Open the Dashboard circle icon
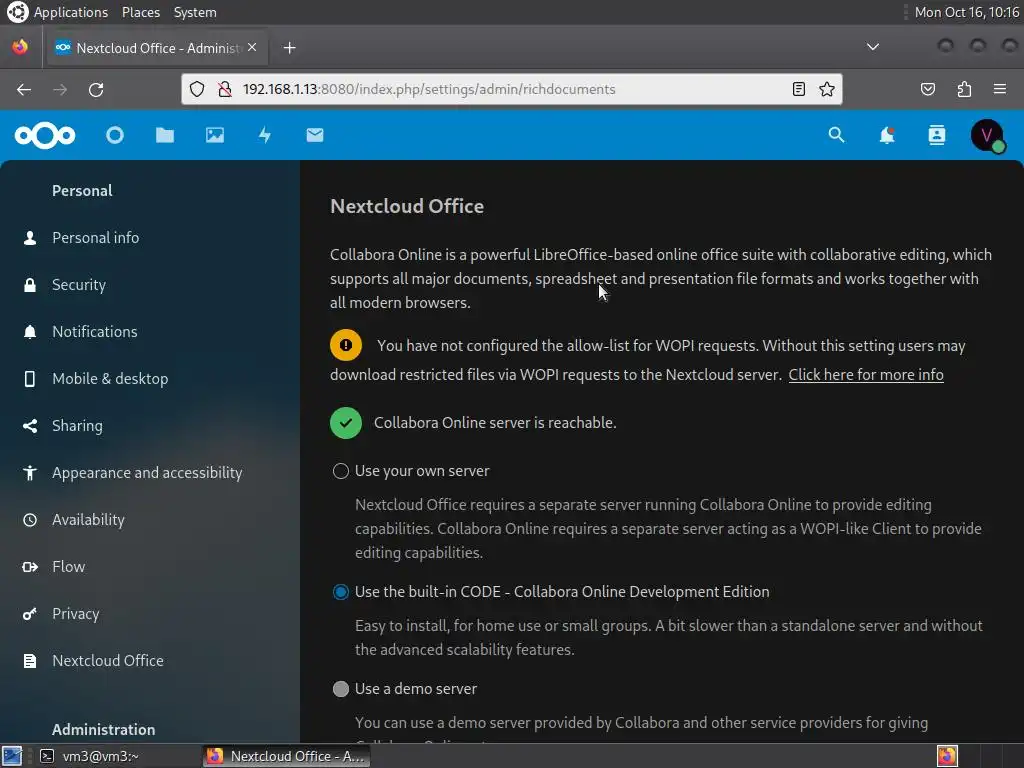The height and width of the screenshot is (768, 1024). [115, 135]
